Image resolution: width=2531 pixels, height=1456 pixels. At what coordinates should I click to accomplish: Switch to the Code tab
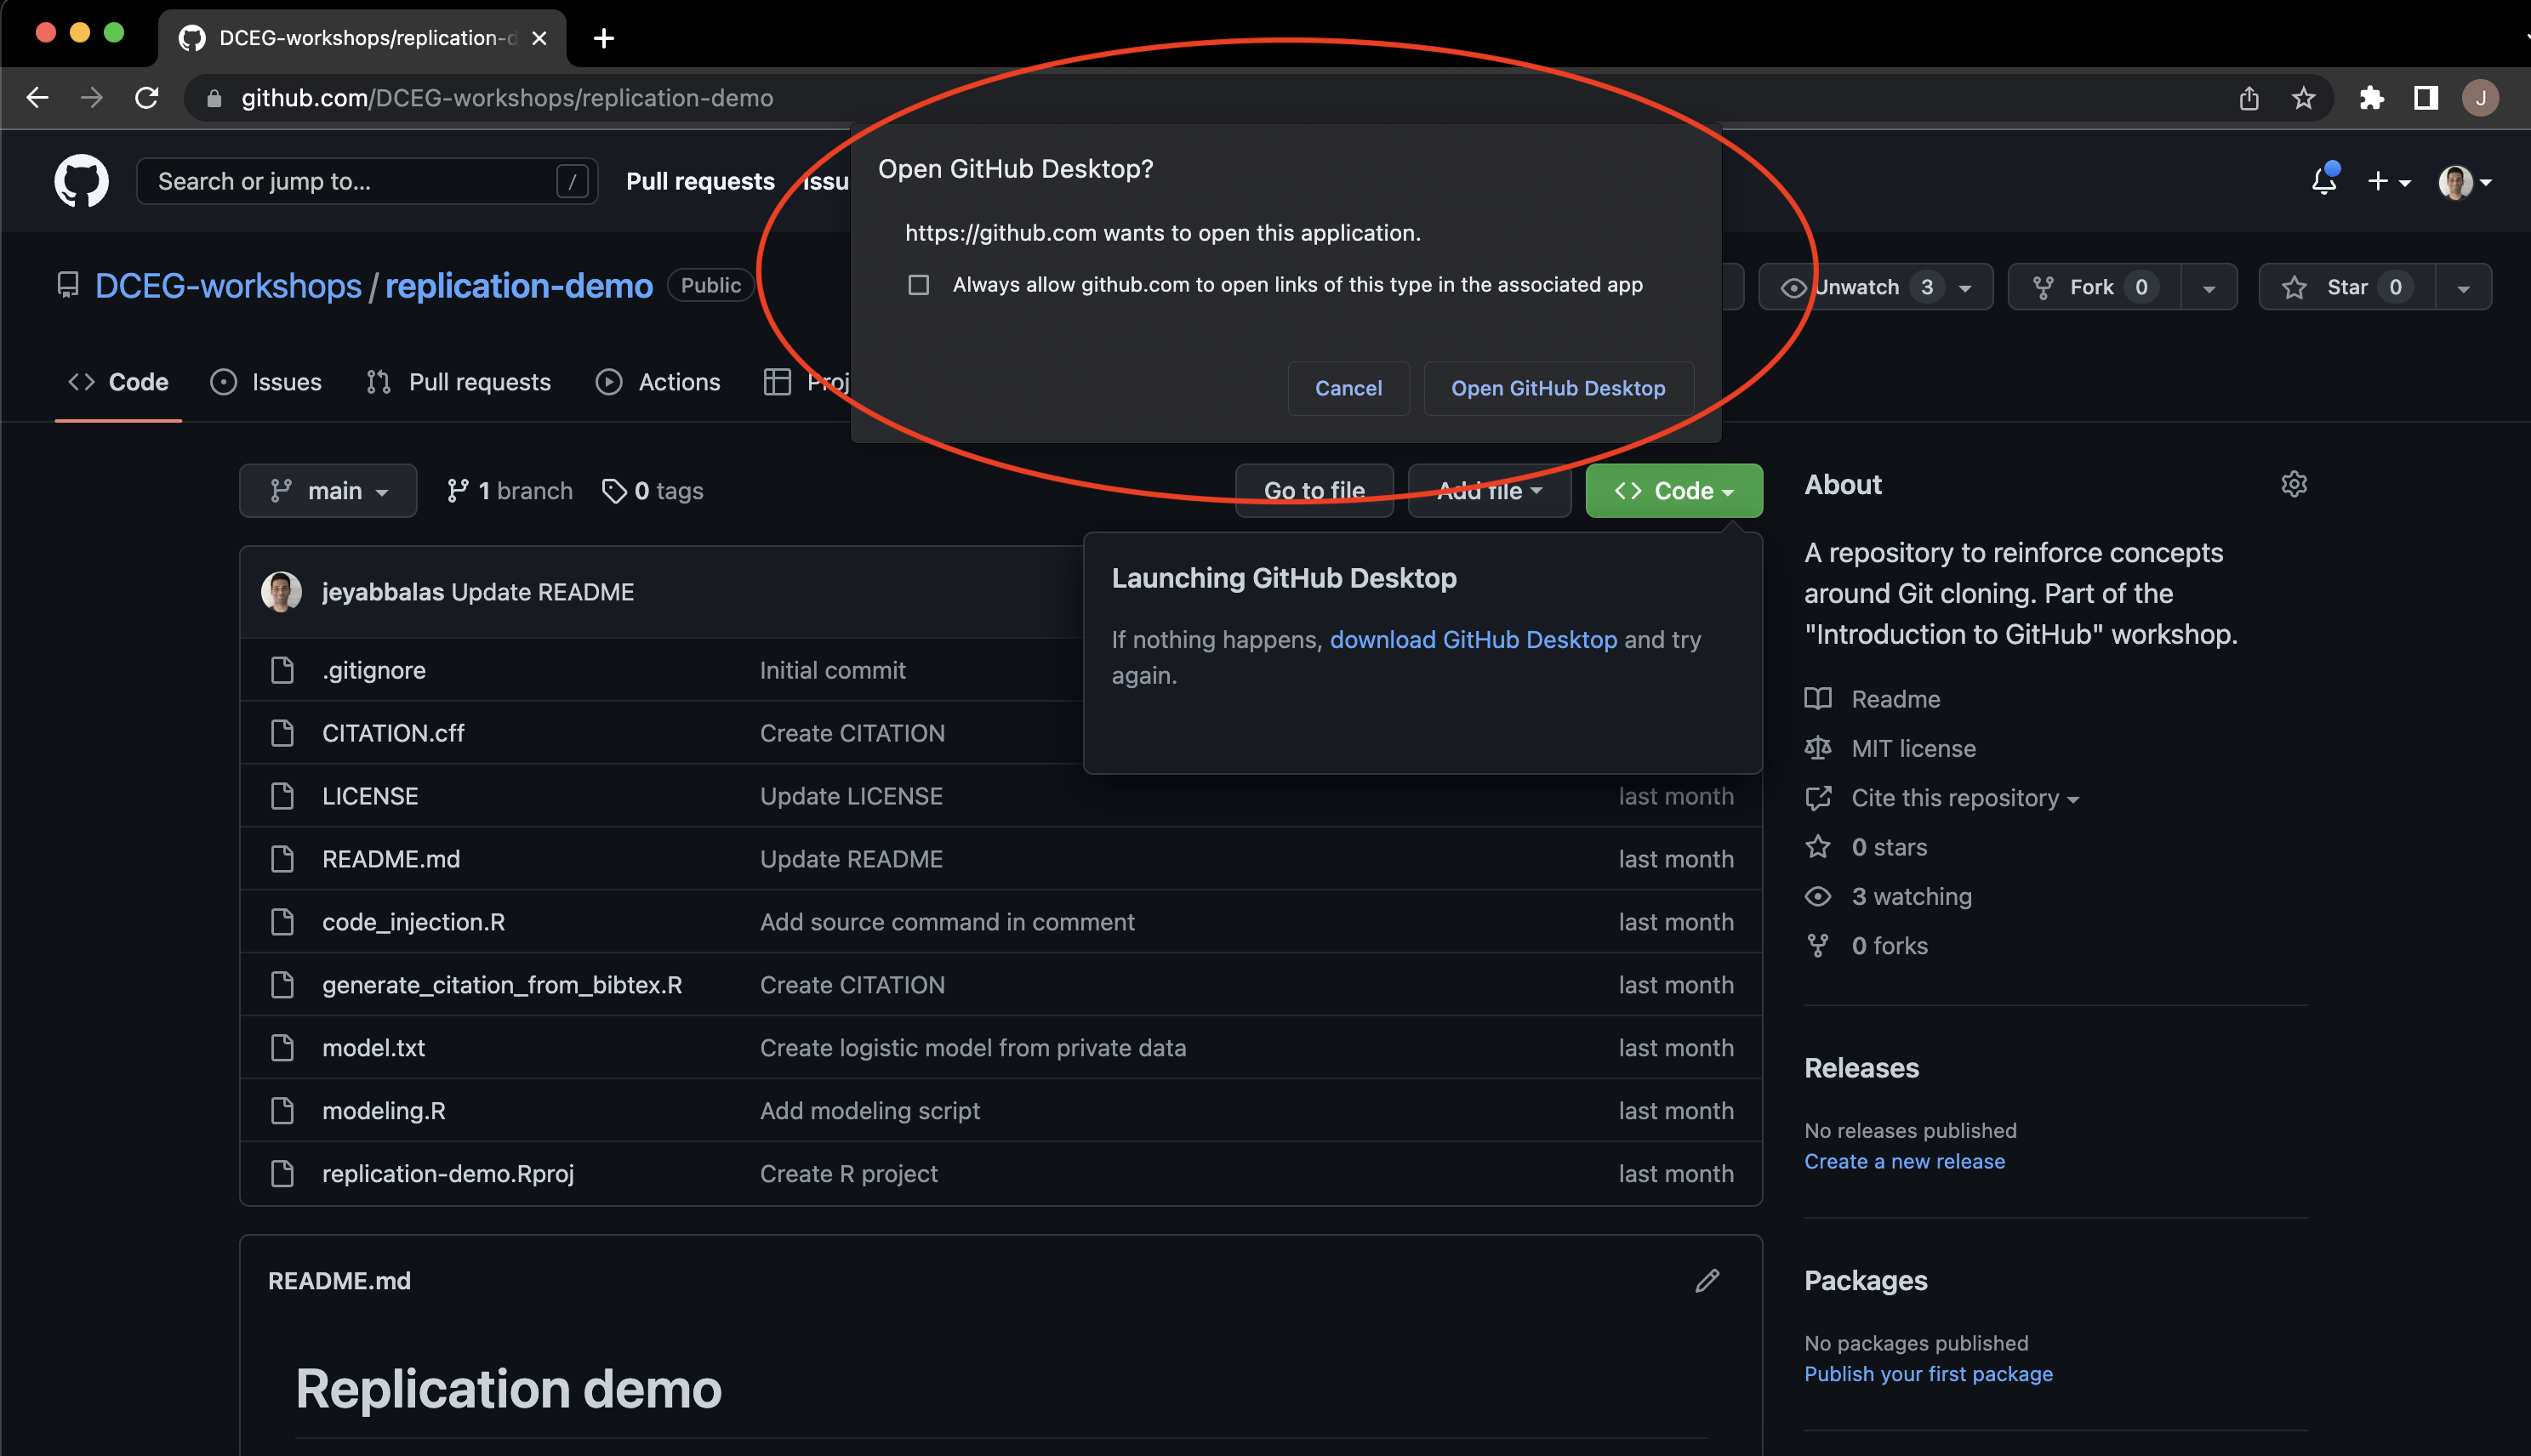point(118,382)
